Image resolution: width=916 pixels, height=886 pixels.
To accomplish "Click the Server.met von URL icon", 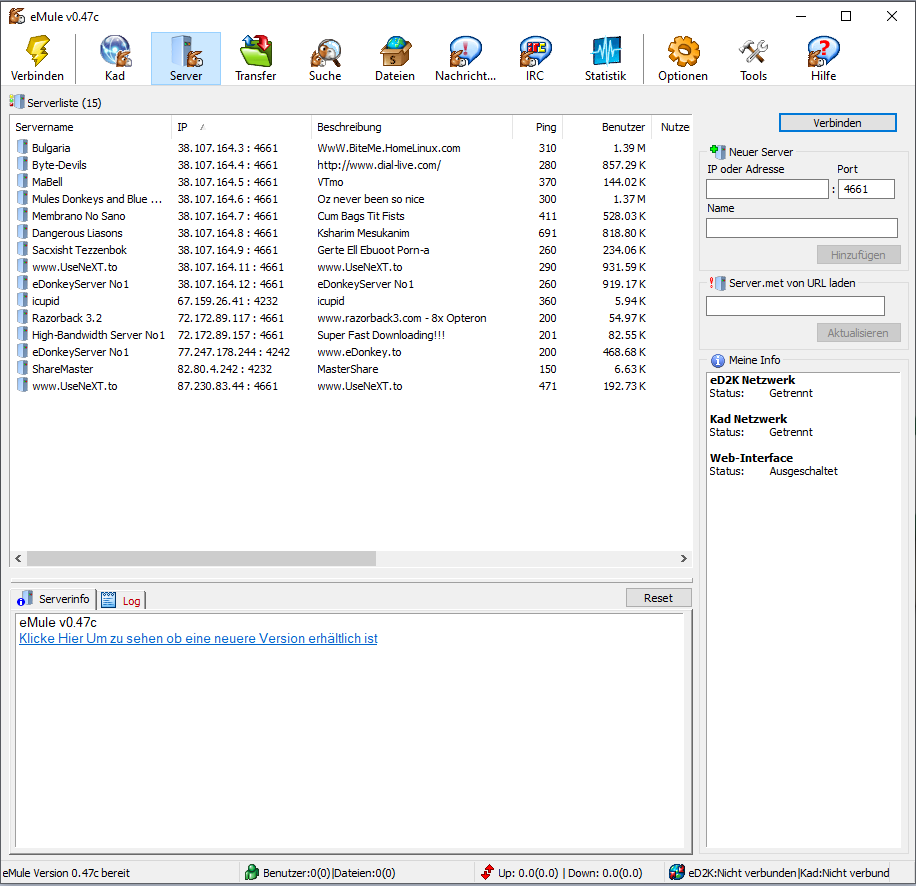I will click(717, 283).
